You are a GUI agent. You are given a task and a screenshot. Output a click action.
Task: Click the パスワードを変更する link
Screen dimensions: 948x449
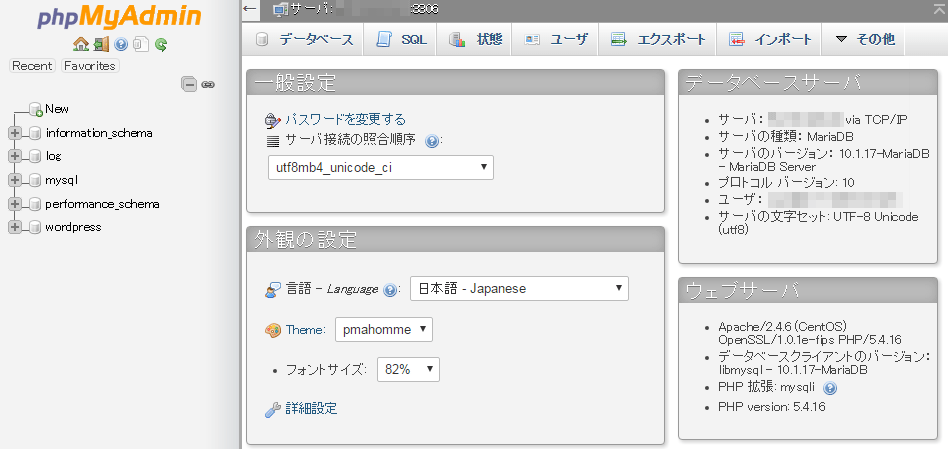pyautogui.click(x=345, y=119)
